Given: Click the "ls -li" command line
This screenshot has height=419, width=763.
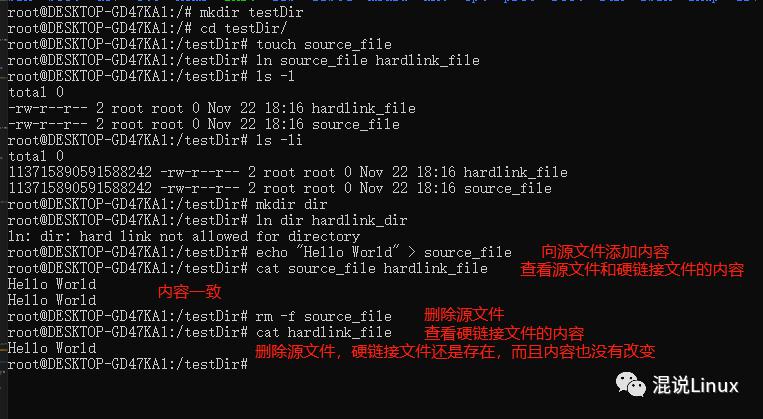Looking at the screenshot, I should 155,141.
